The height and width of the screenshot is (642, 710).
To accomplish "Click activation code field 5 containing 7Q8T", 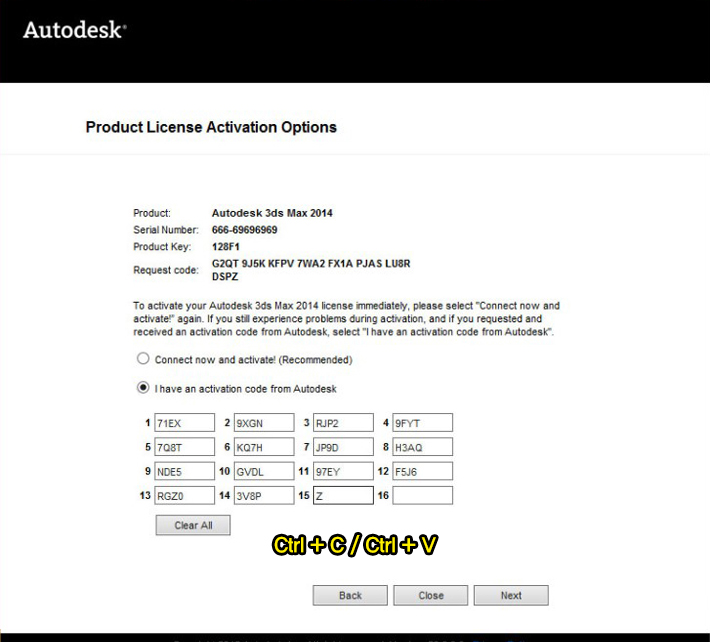I will pyautogui.click(x=184, y=447).
